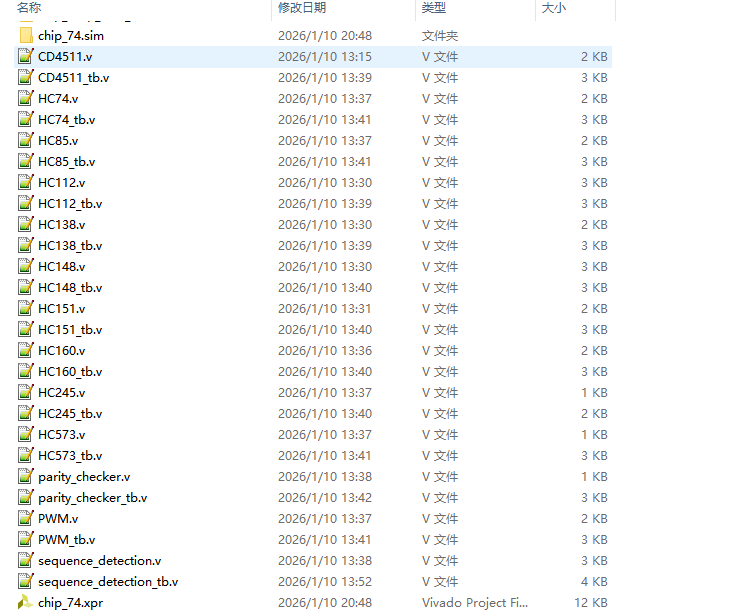Viewport: 736px width, 615px height.
Task: Select the HC245.v file icon
Action: pyautogui.click(x=26, y=392)
